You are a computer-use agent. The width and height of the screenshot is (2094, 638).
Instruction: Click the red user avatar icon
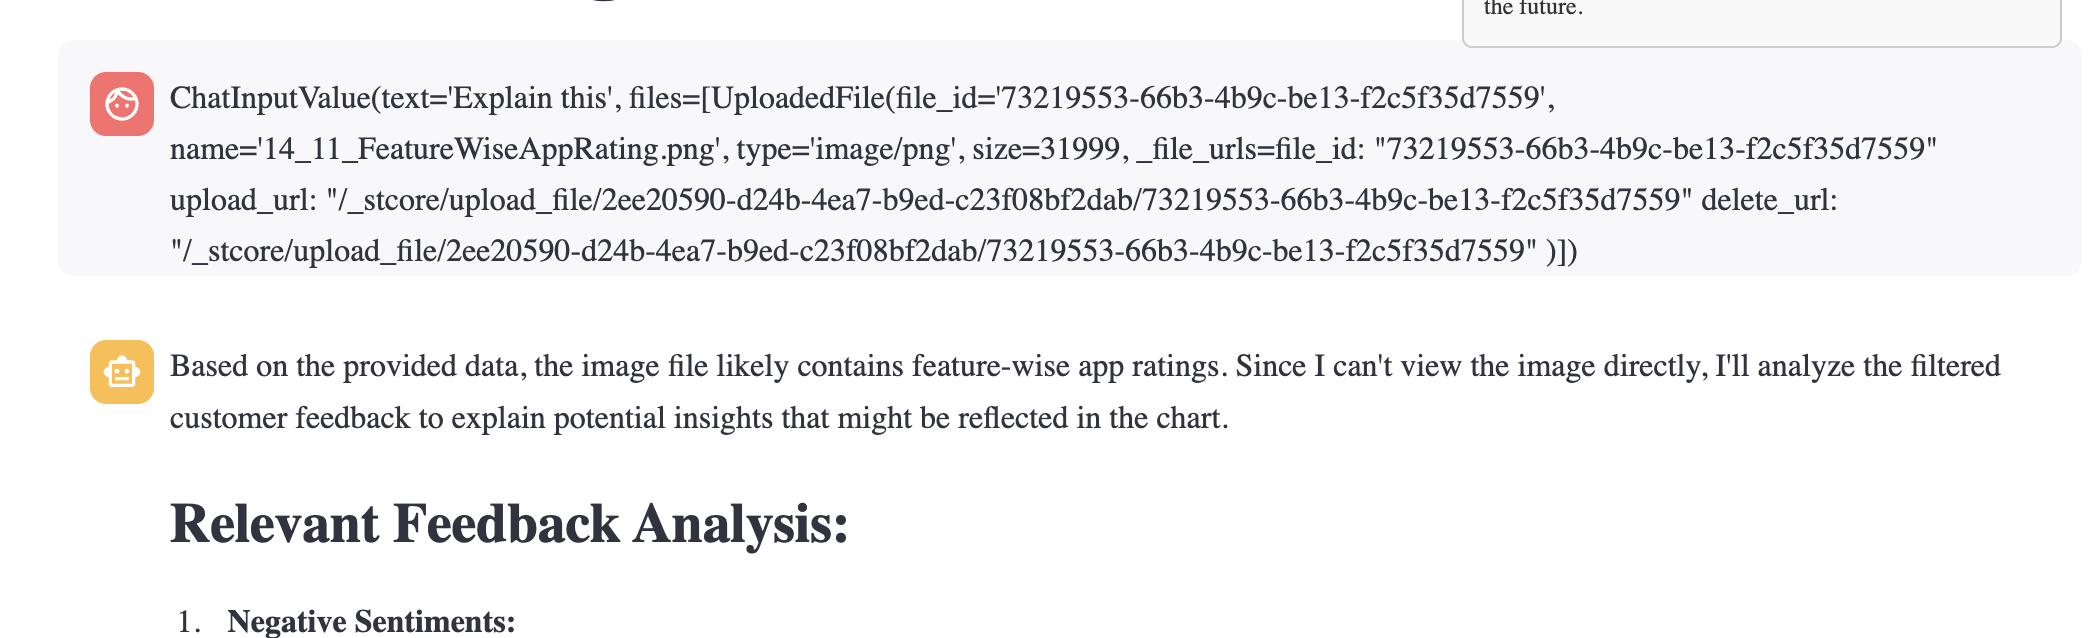pyautogui.click(x=122, y=104)
